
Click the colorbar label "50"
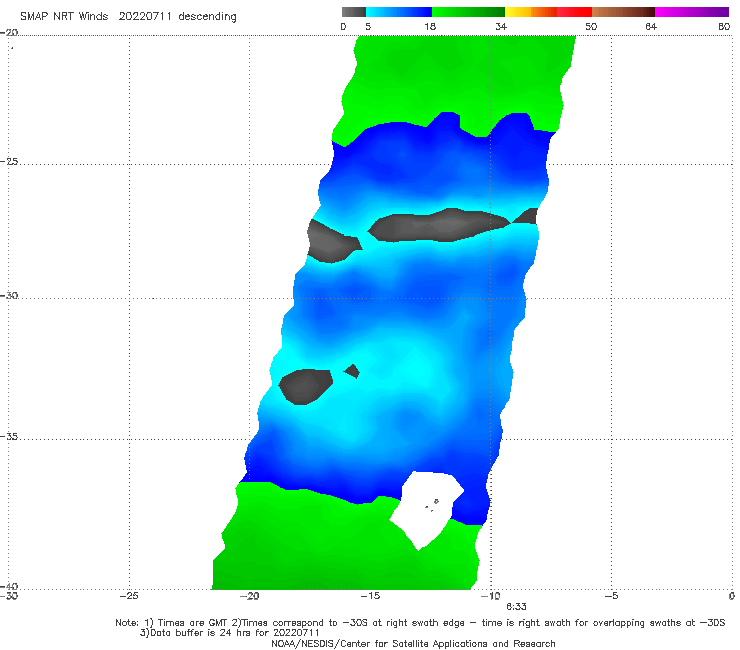591,27
